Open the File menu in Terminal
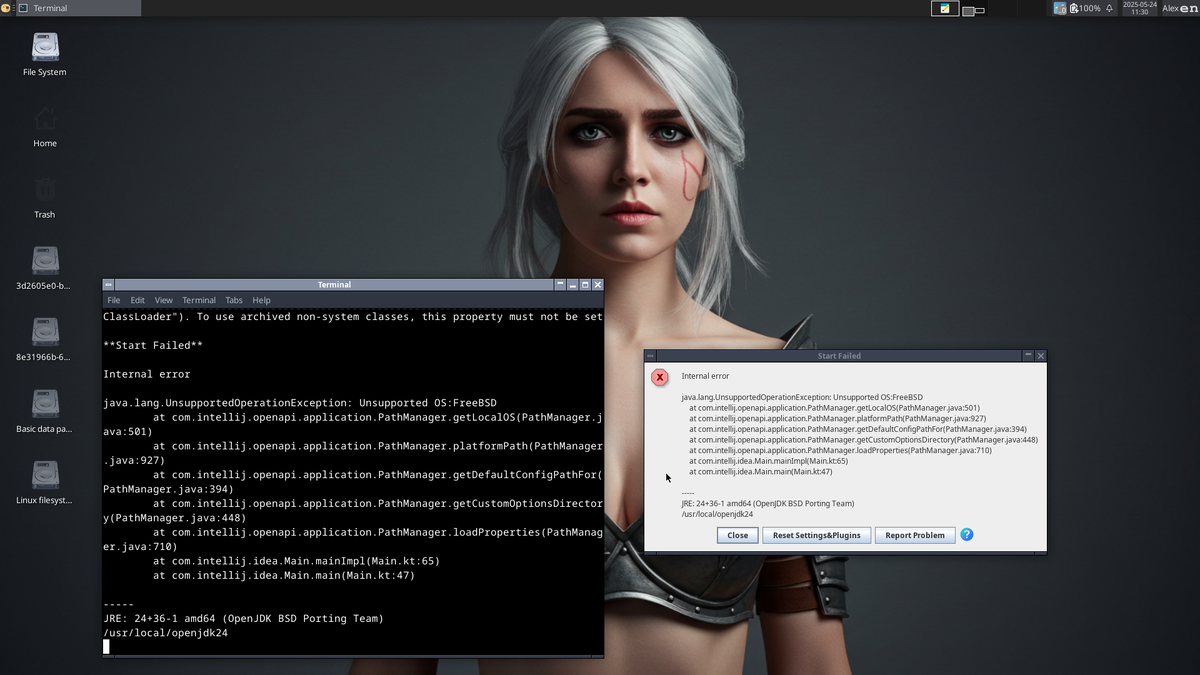 114,300
